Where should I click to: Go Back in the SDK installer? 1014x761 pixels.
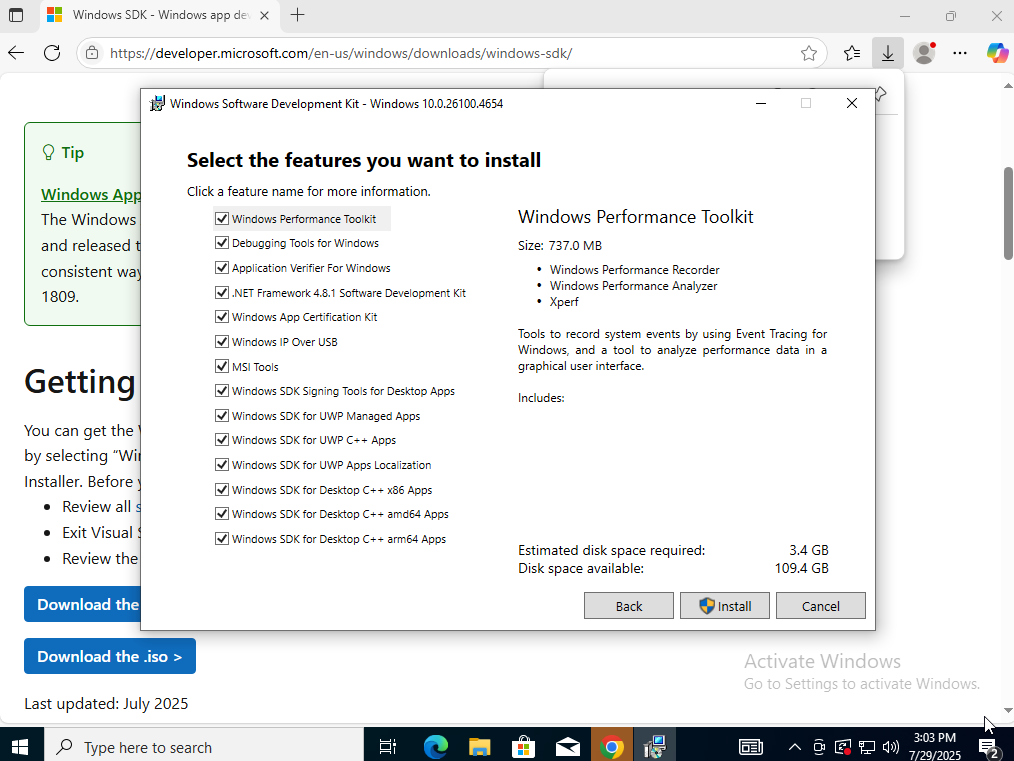[629, 606]
